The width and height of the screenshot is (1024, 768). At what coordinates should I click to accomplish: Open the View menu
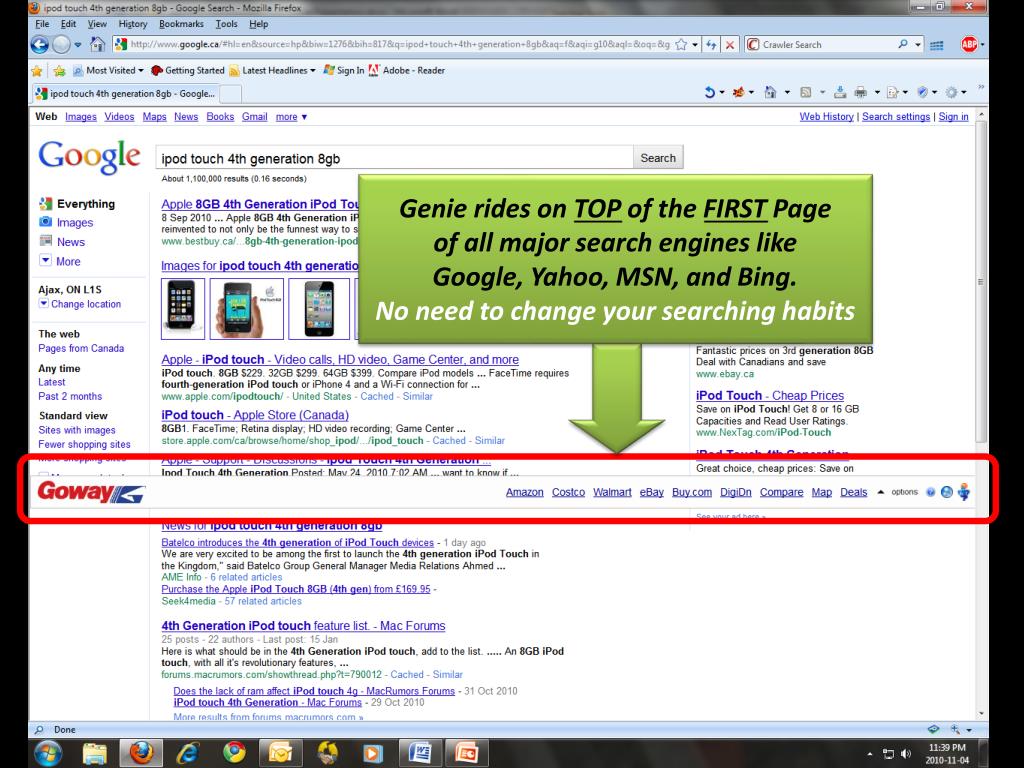(97, 24)
